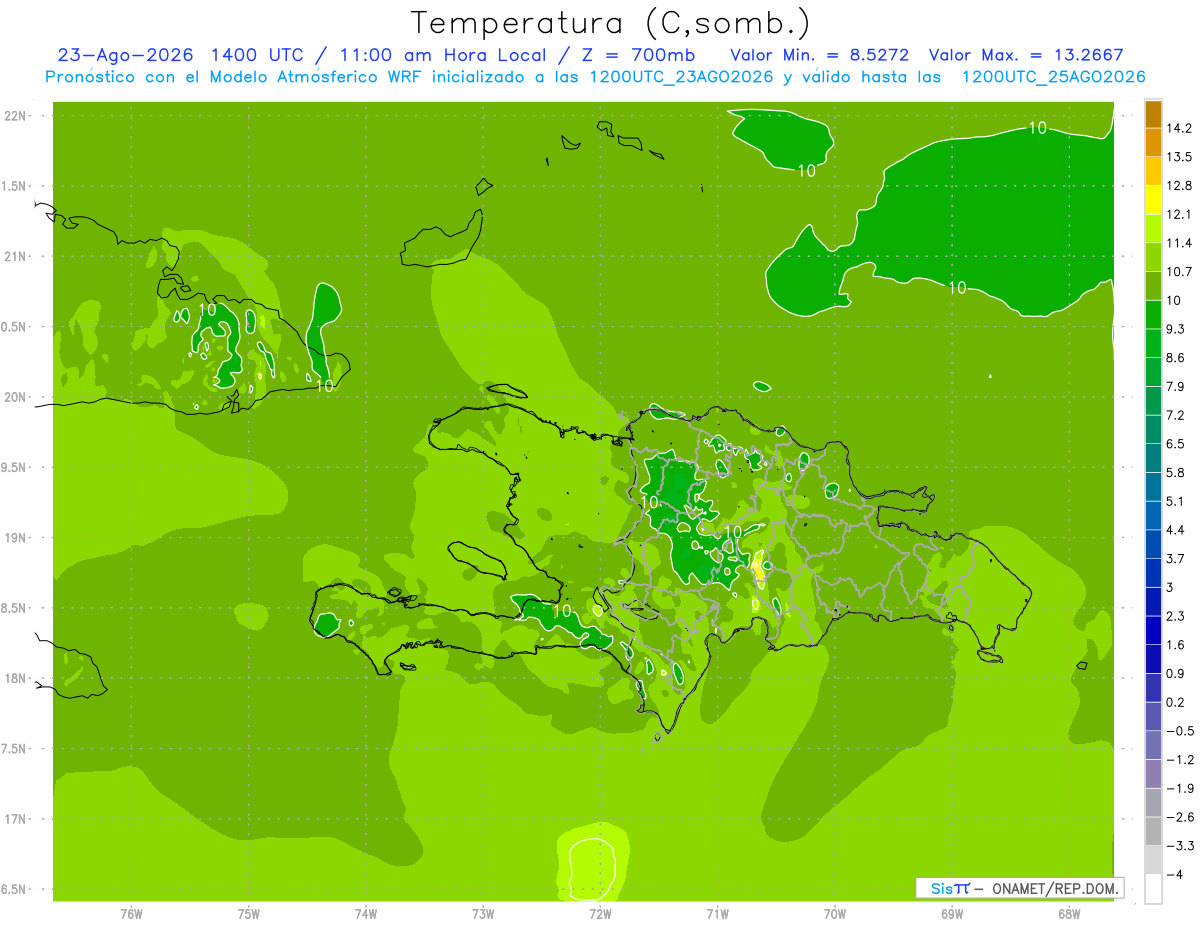The width and height of the screenshot is (1200, 927).
Task: Click the colorbar "2.3" value
Action: click(x=1176, y=616)
